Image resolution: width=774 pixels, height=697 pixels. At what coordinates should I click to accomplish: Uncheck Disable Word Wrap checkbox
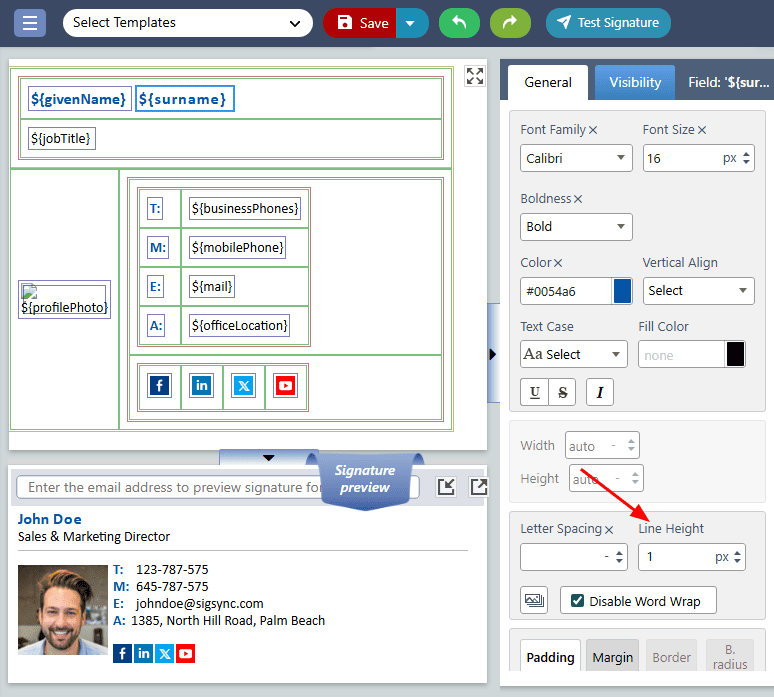coord(577,601)
